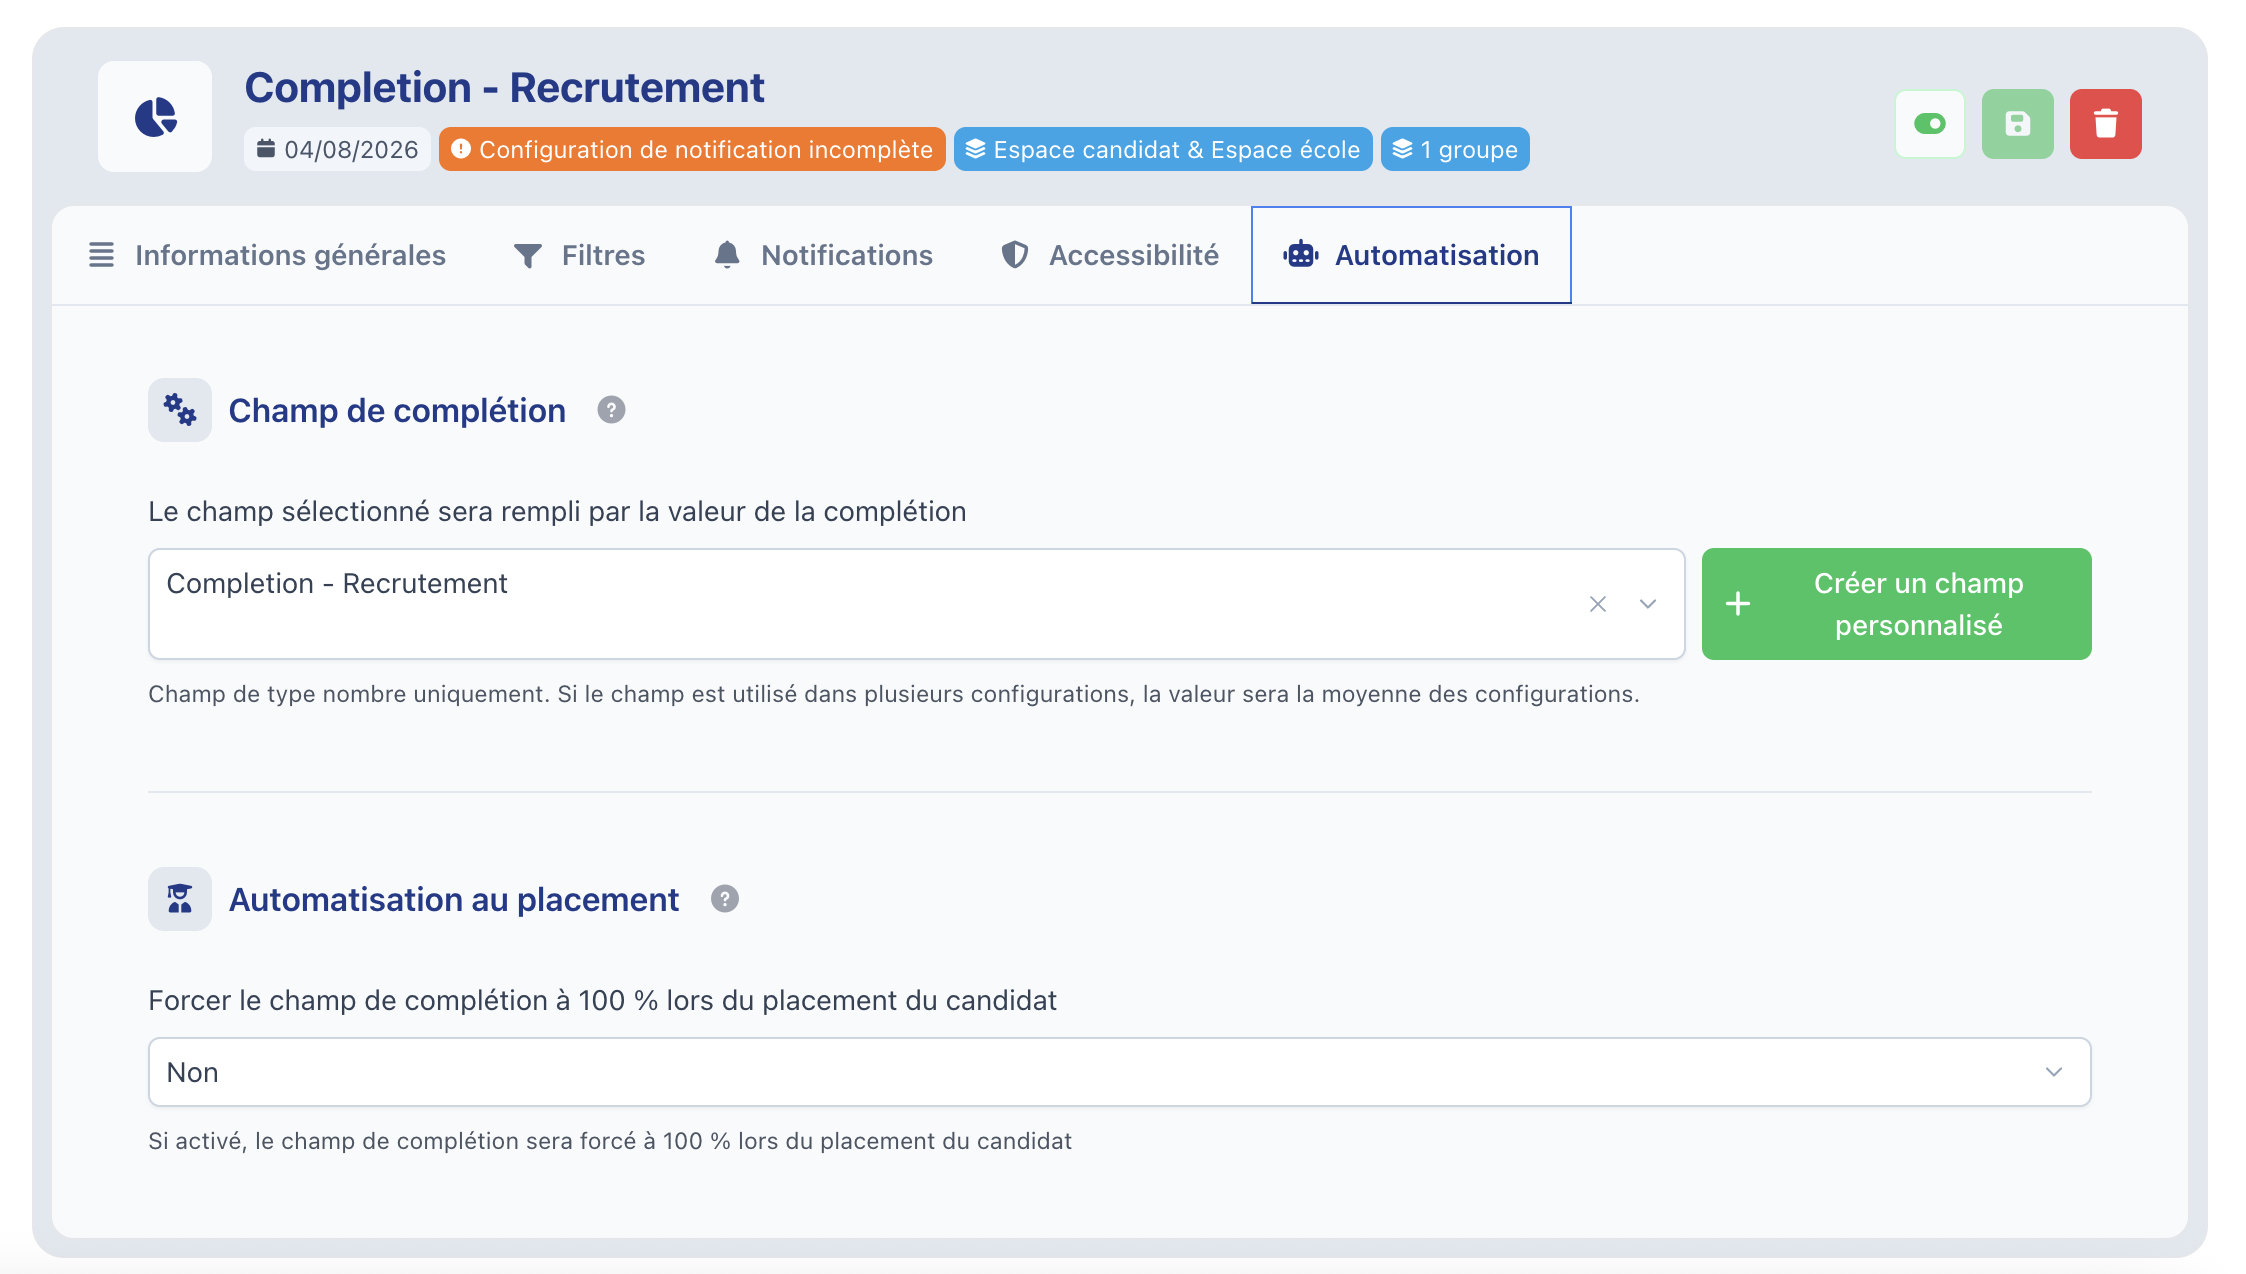This screenshot has height=1274, width=2246.
Task: Click the green save disk icon
Action: tap(2018, 124)
